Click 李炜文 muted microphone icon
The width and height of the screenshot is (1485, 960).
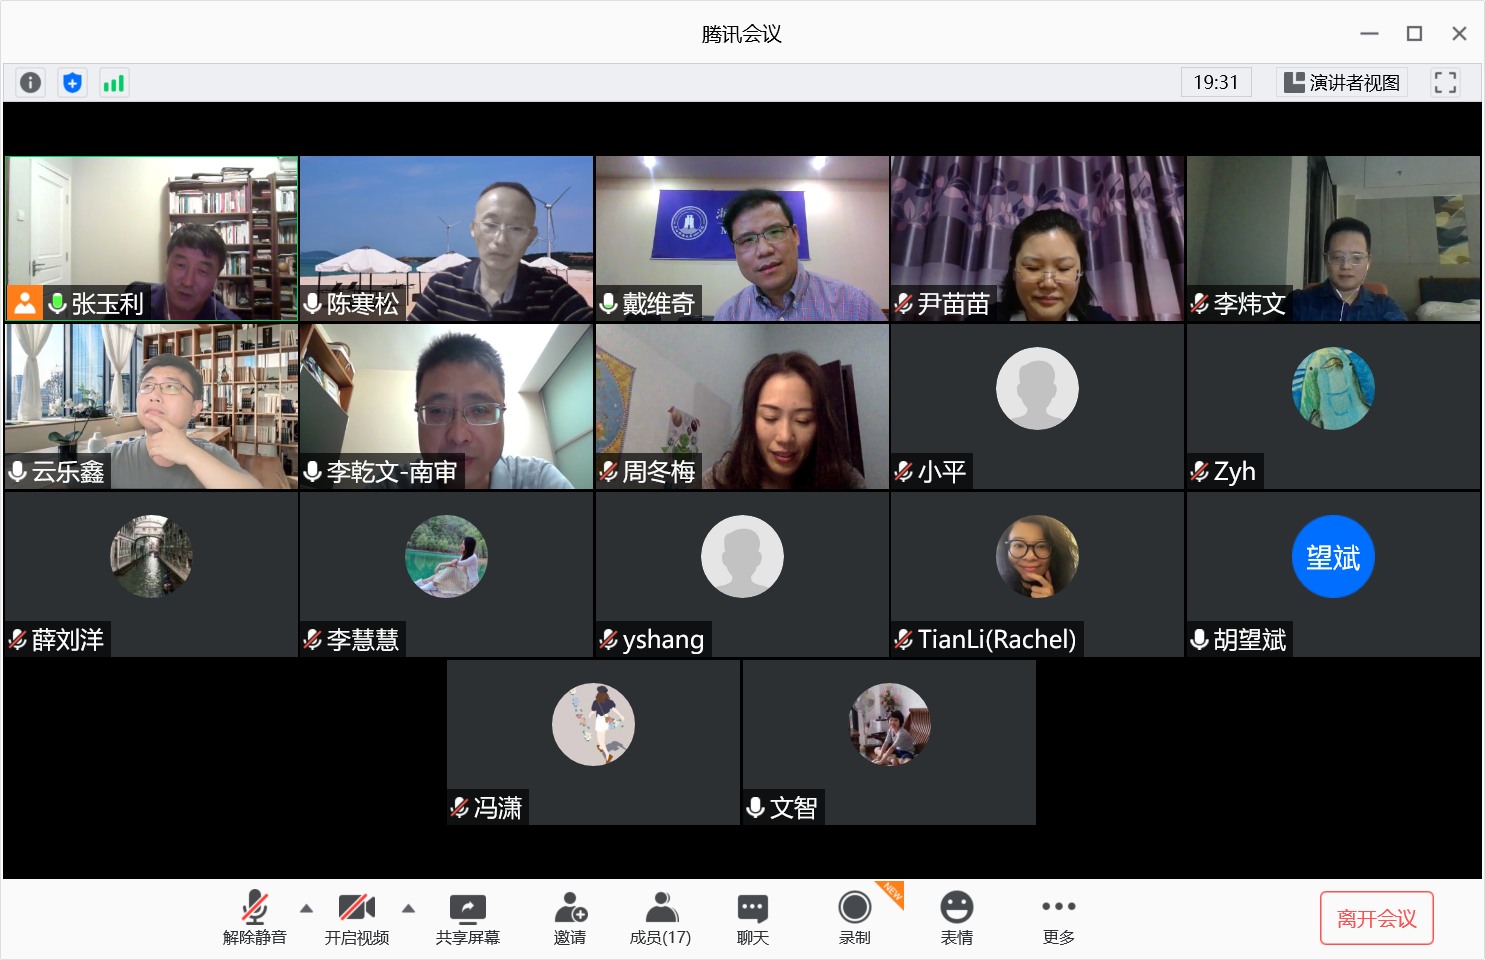point(1200,303)
